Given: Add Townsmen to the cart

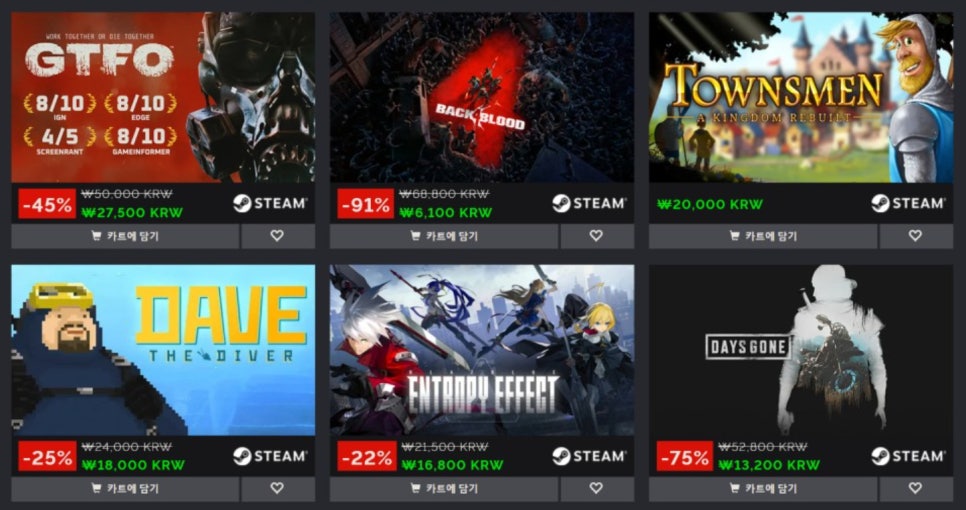Looking at the screenshot, I should (x=763, y=236).
